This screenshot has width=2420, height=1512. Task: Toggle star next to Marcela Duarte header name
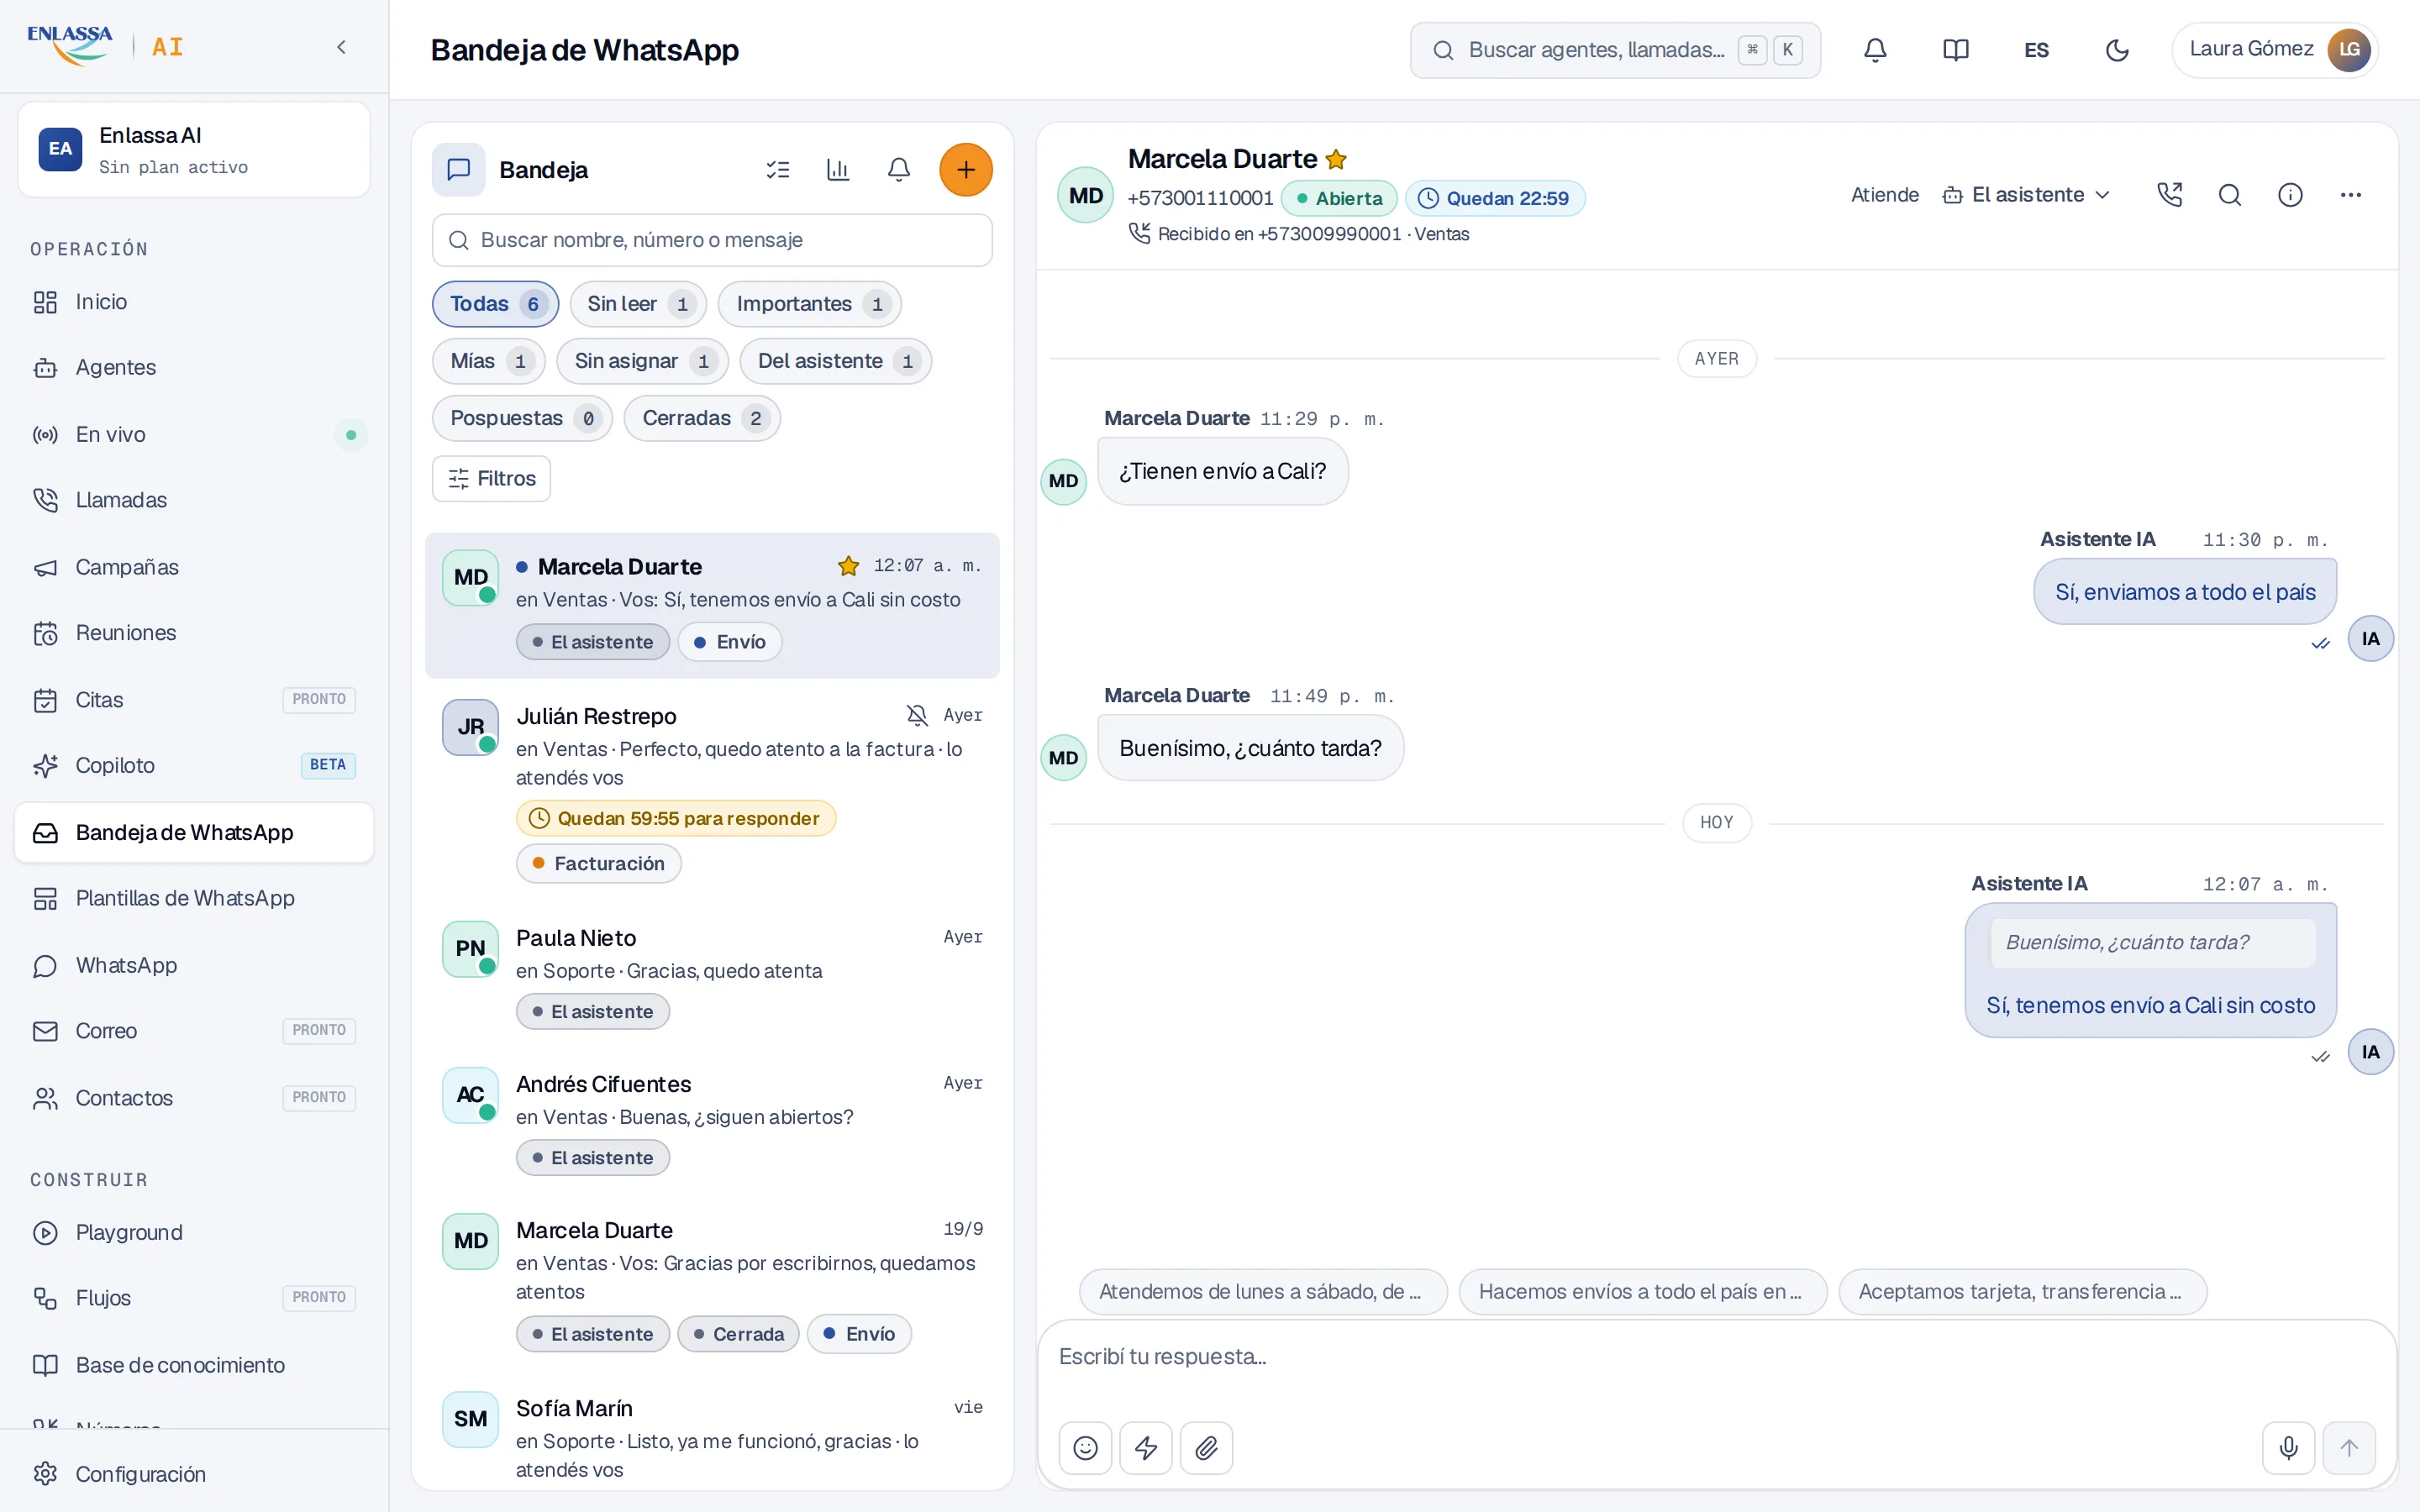(1336, 159)
